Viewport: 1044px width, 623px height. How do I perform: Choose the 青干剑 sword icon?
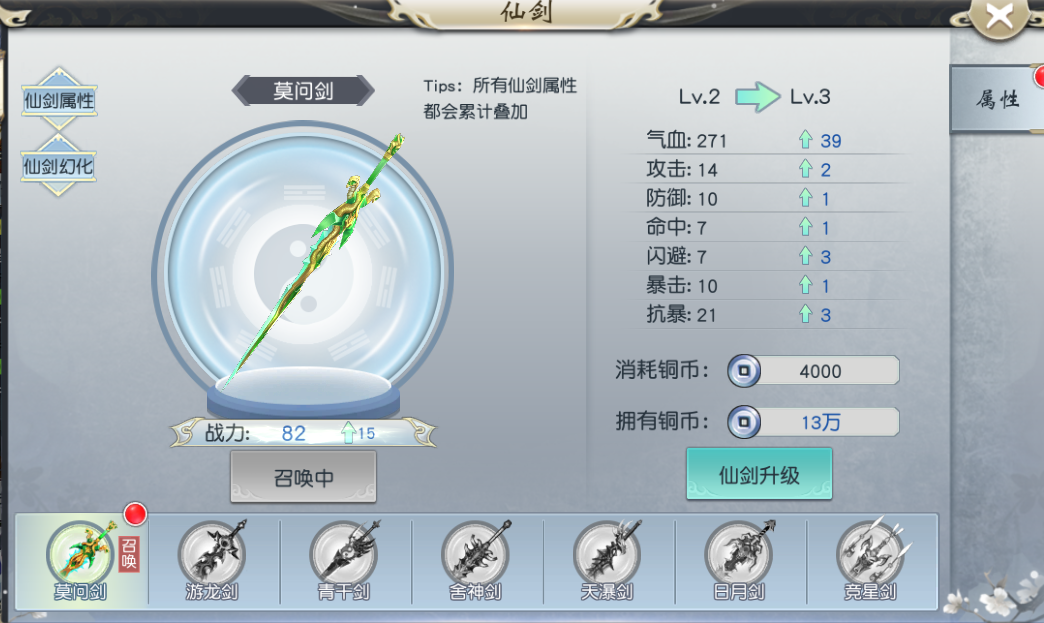pyautogui.click(x=344, y=554)
